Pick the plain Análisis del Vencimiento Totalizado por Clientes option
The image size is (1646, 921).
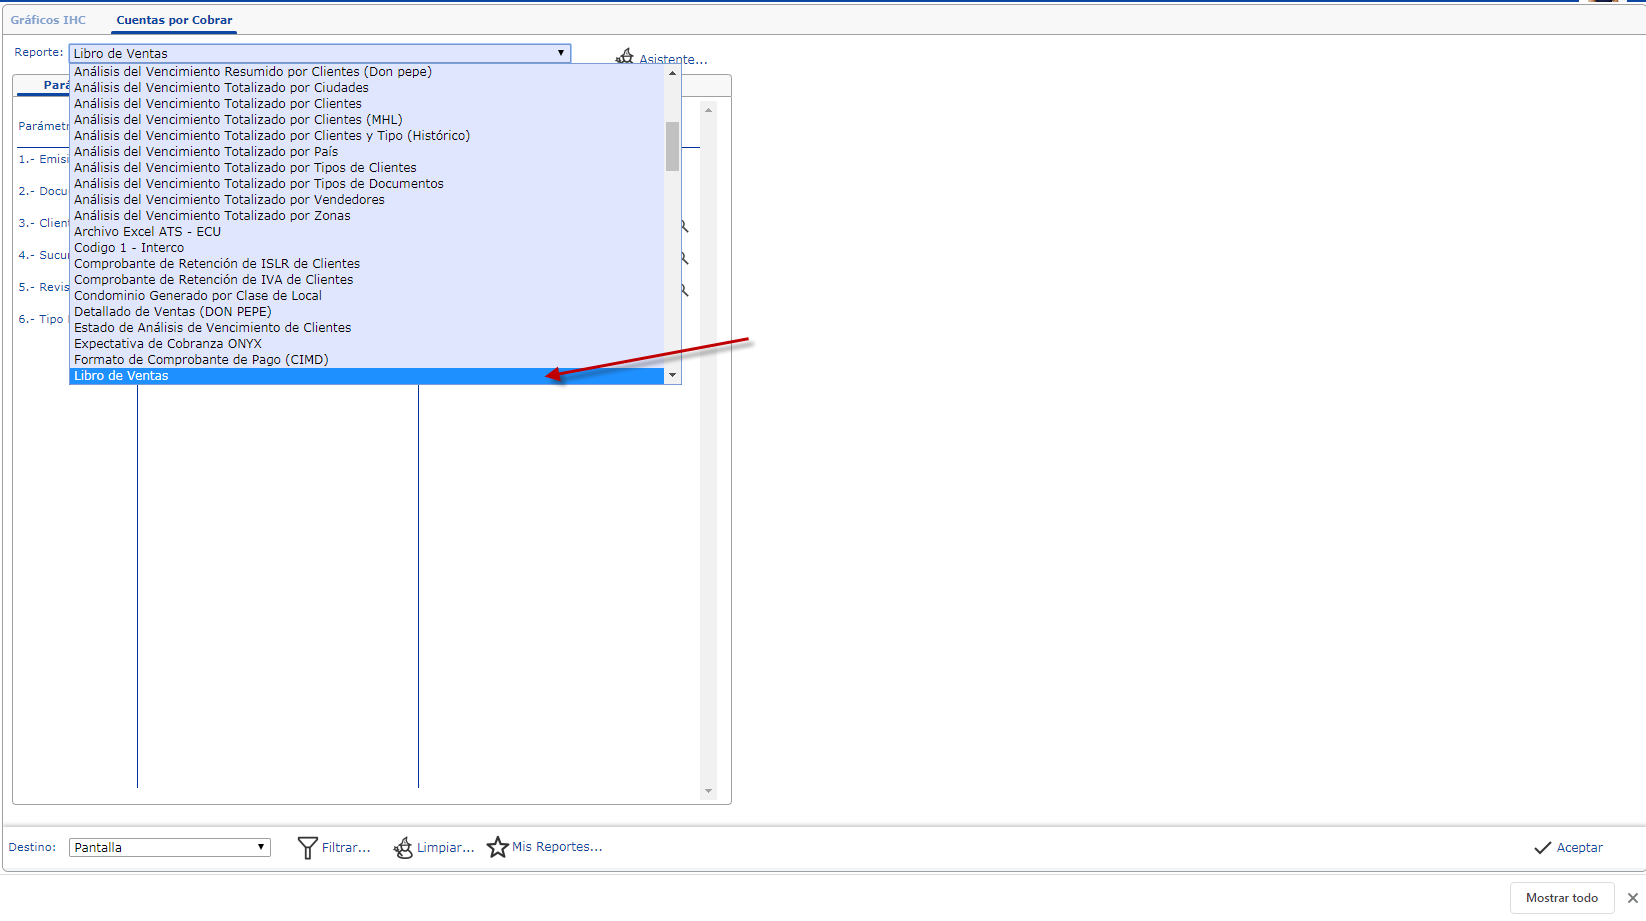[x=366, y=104]
